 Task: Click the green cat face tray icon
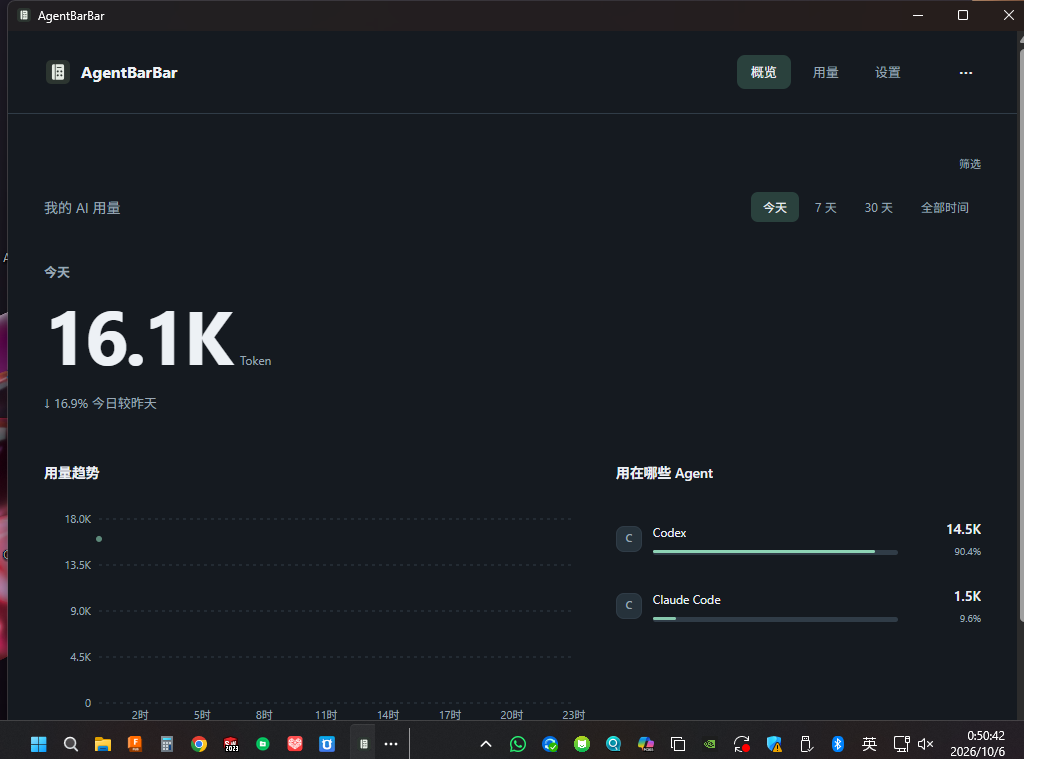click(582, 744)
